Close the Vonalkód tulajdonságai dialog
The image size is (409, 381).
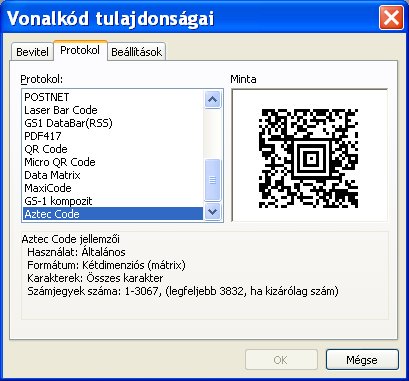pyautogui.click(x=391, y=18)
